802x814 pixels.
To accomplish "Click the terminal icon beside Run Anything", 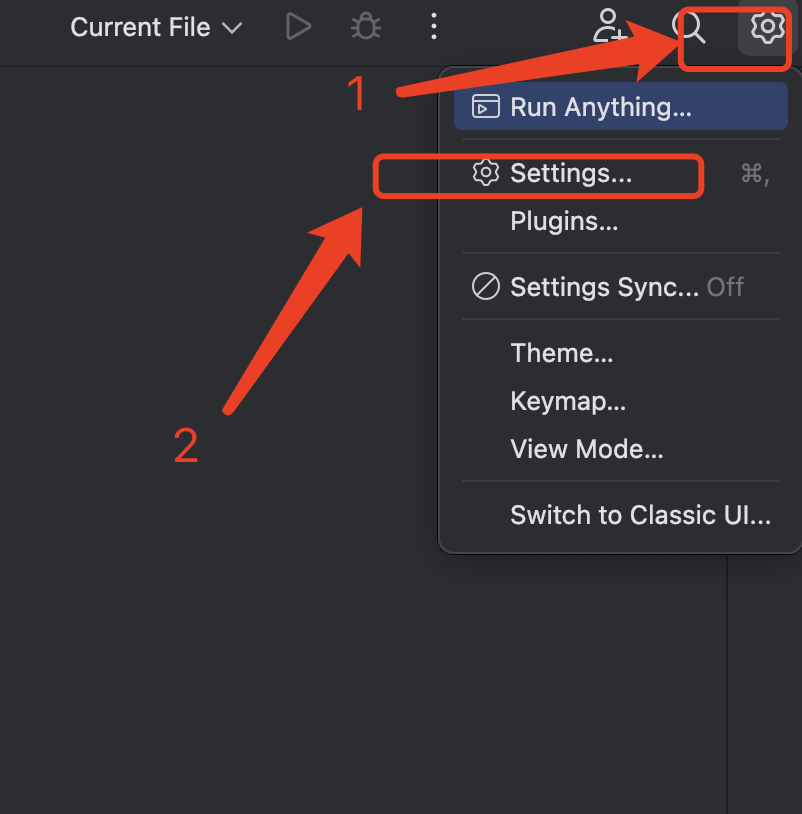I will (486, 107).
